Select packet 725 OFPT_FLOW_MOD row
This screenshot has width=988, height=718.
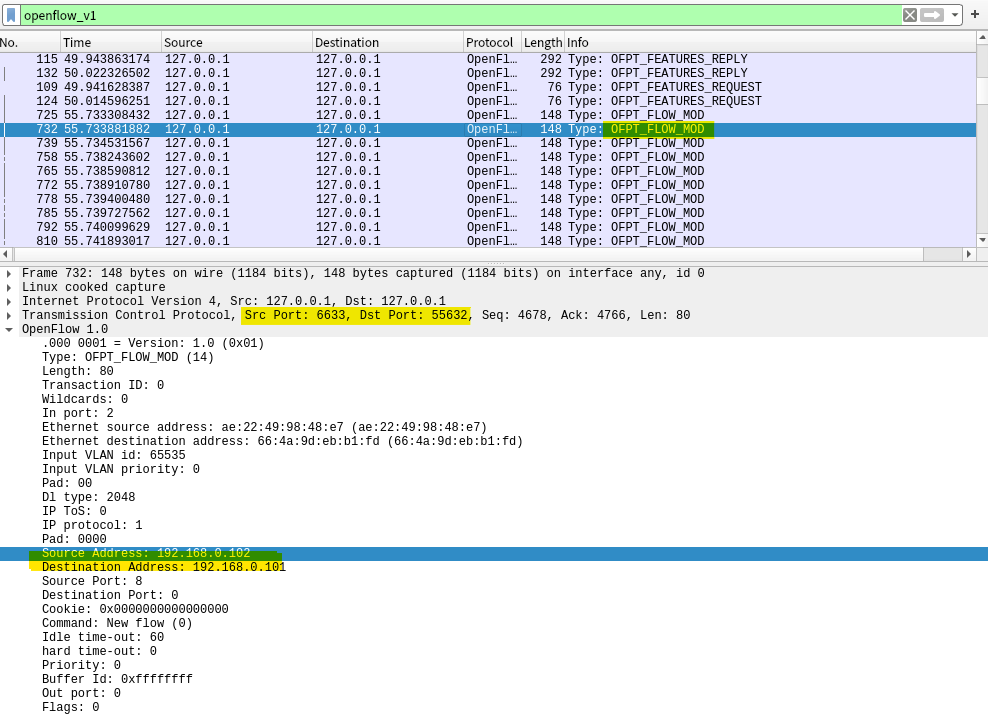[x=488, y=115]
